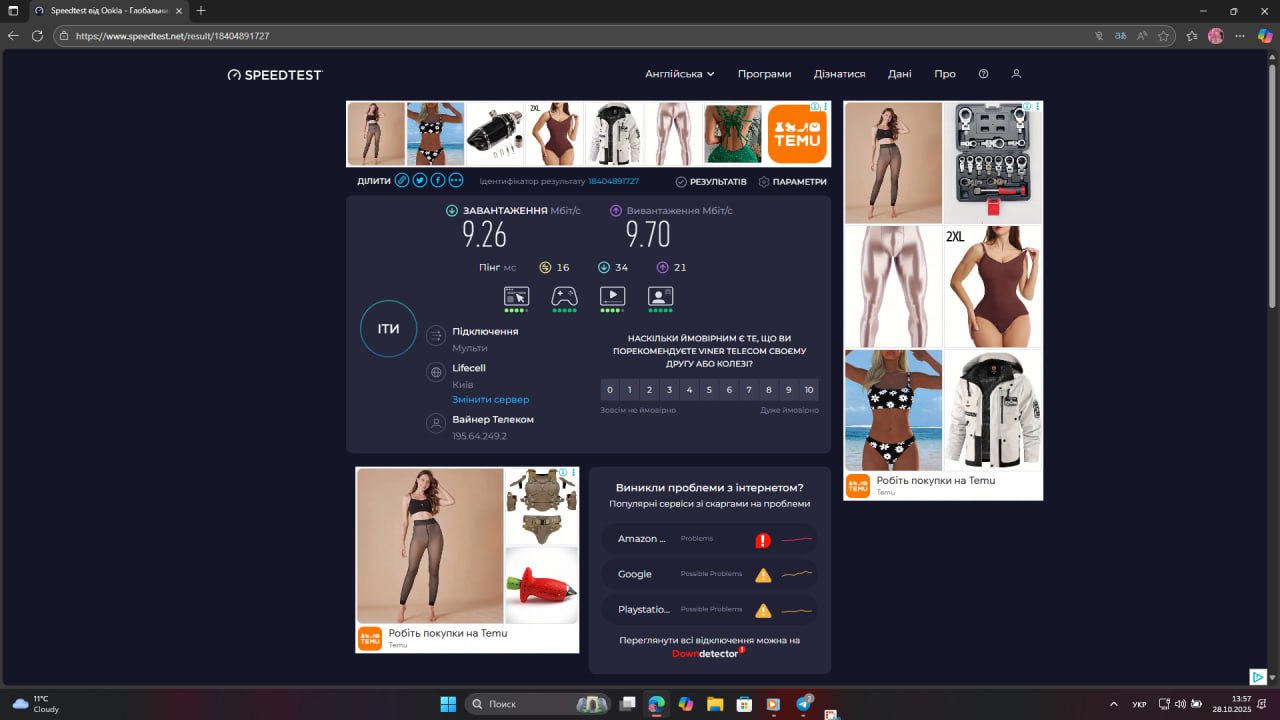
Task: Open the Google possible problems row
Action: click(710, 574)
